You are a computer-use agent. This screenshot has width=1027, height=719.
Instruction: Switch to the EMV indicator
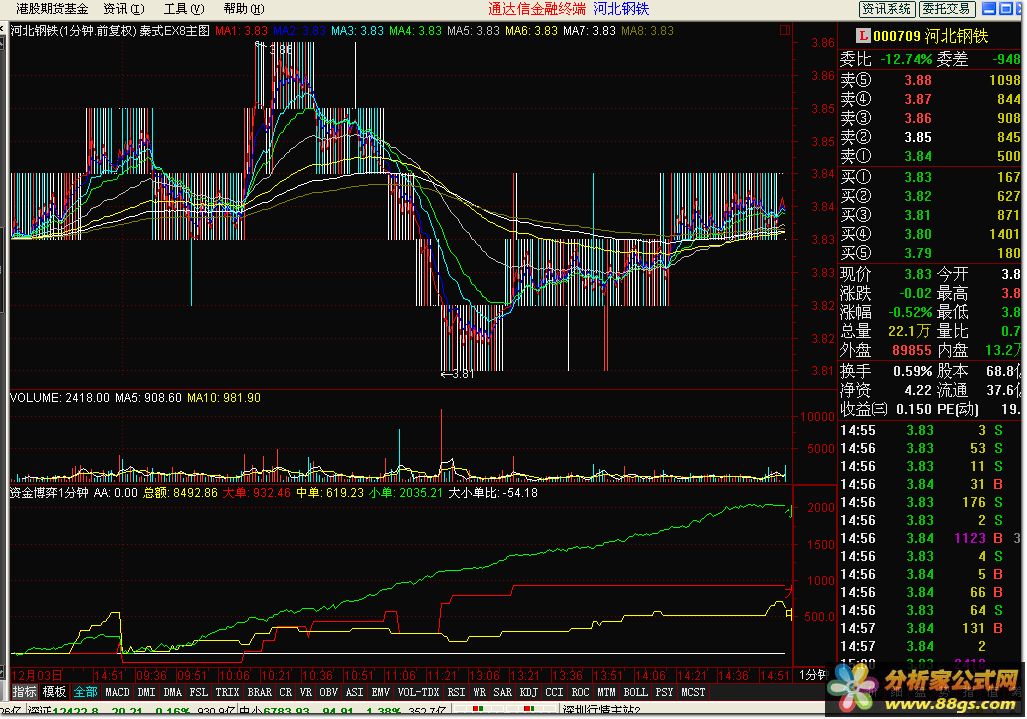(x=381, y=692)
